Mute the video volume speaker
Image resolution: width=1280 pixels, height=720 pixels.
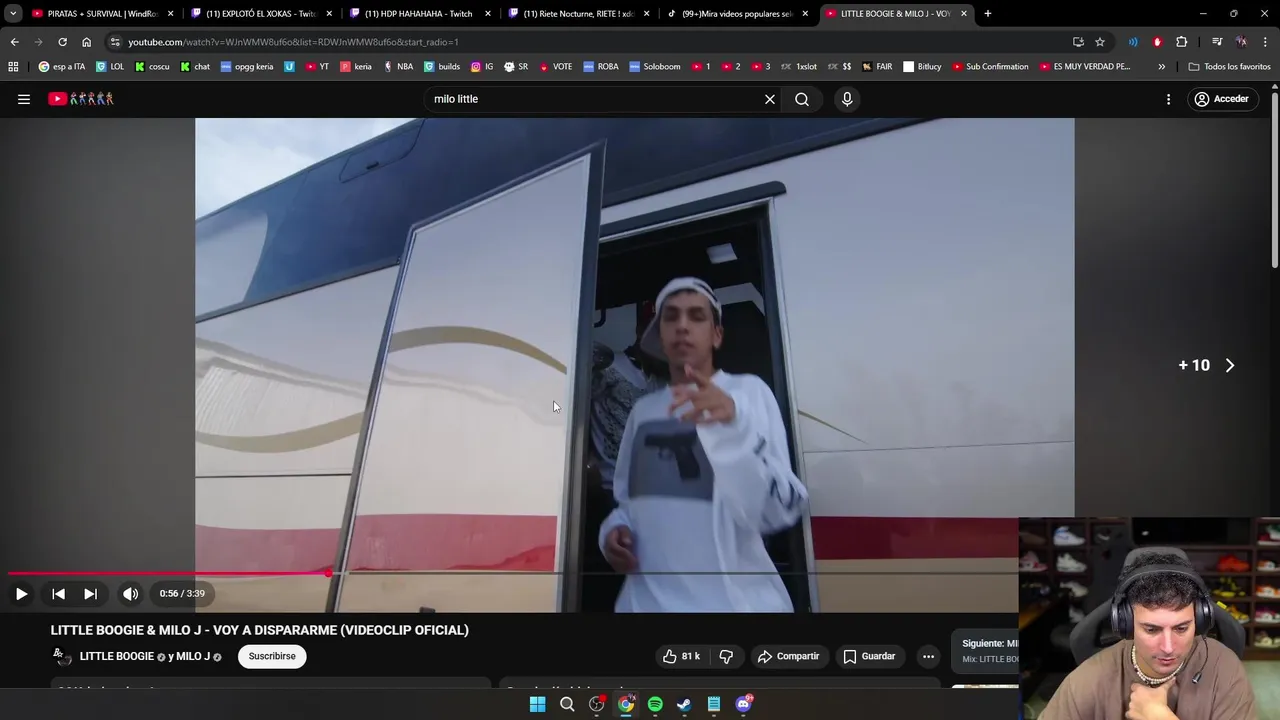coord(130,594)
